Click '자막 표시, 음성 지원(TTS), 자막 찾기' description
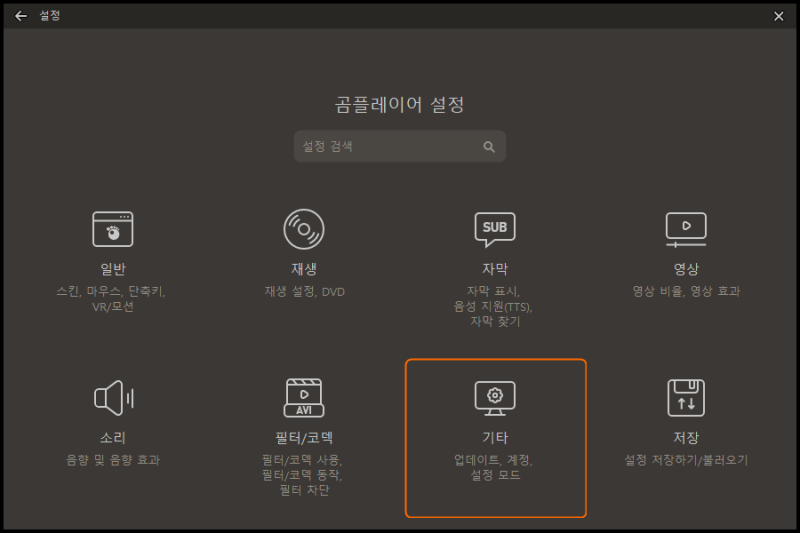Screen dimensions: 800x533 coord(493,306)
